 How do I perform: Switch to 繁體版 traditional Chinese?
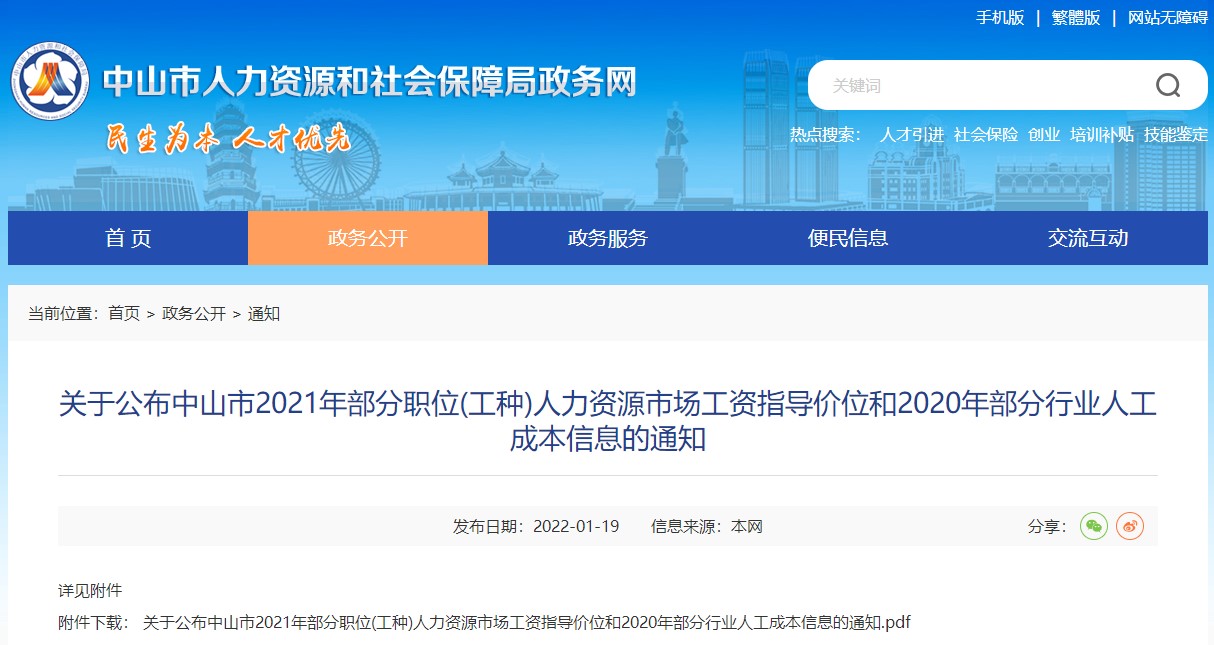click(1075, 17)
